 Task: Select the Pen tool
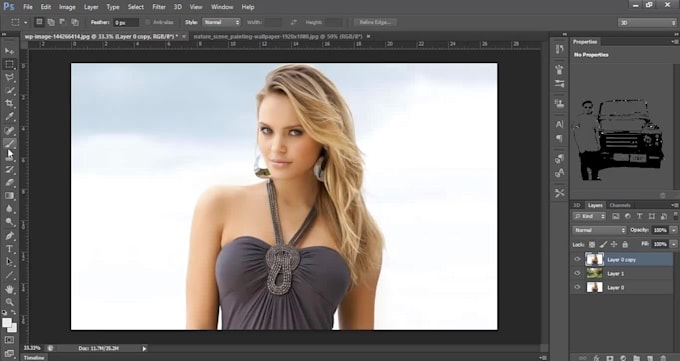(10, 236)
